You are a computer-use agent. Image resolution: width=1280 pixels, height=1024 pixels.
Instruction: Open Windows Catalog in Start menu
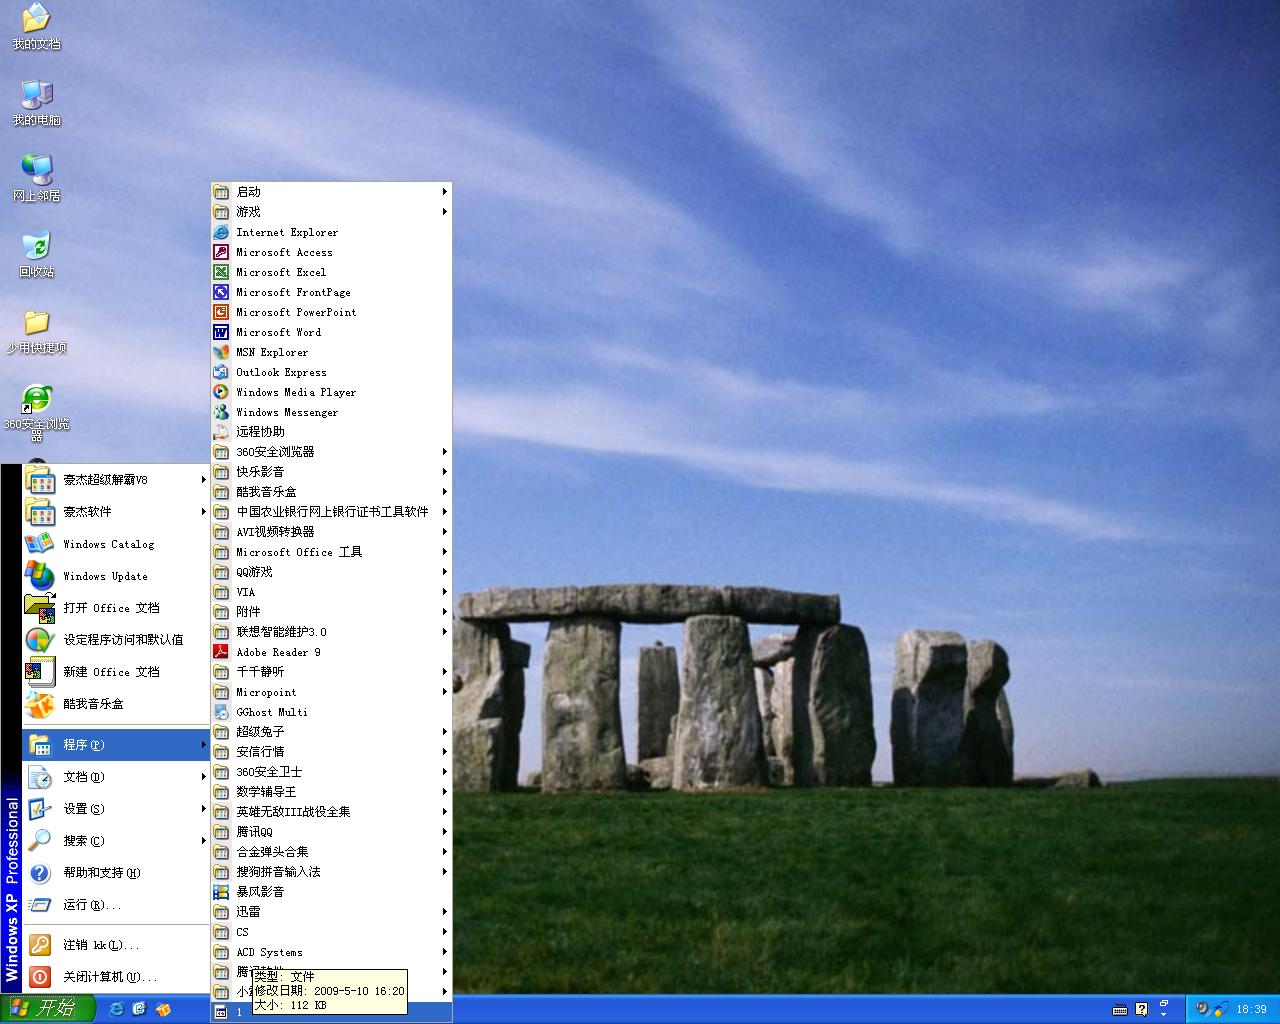click(115, 544)
